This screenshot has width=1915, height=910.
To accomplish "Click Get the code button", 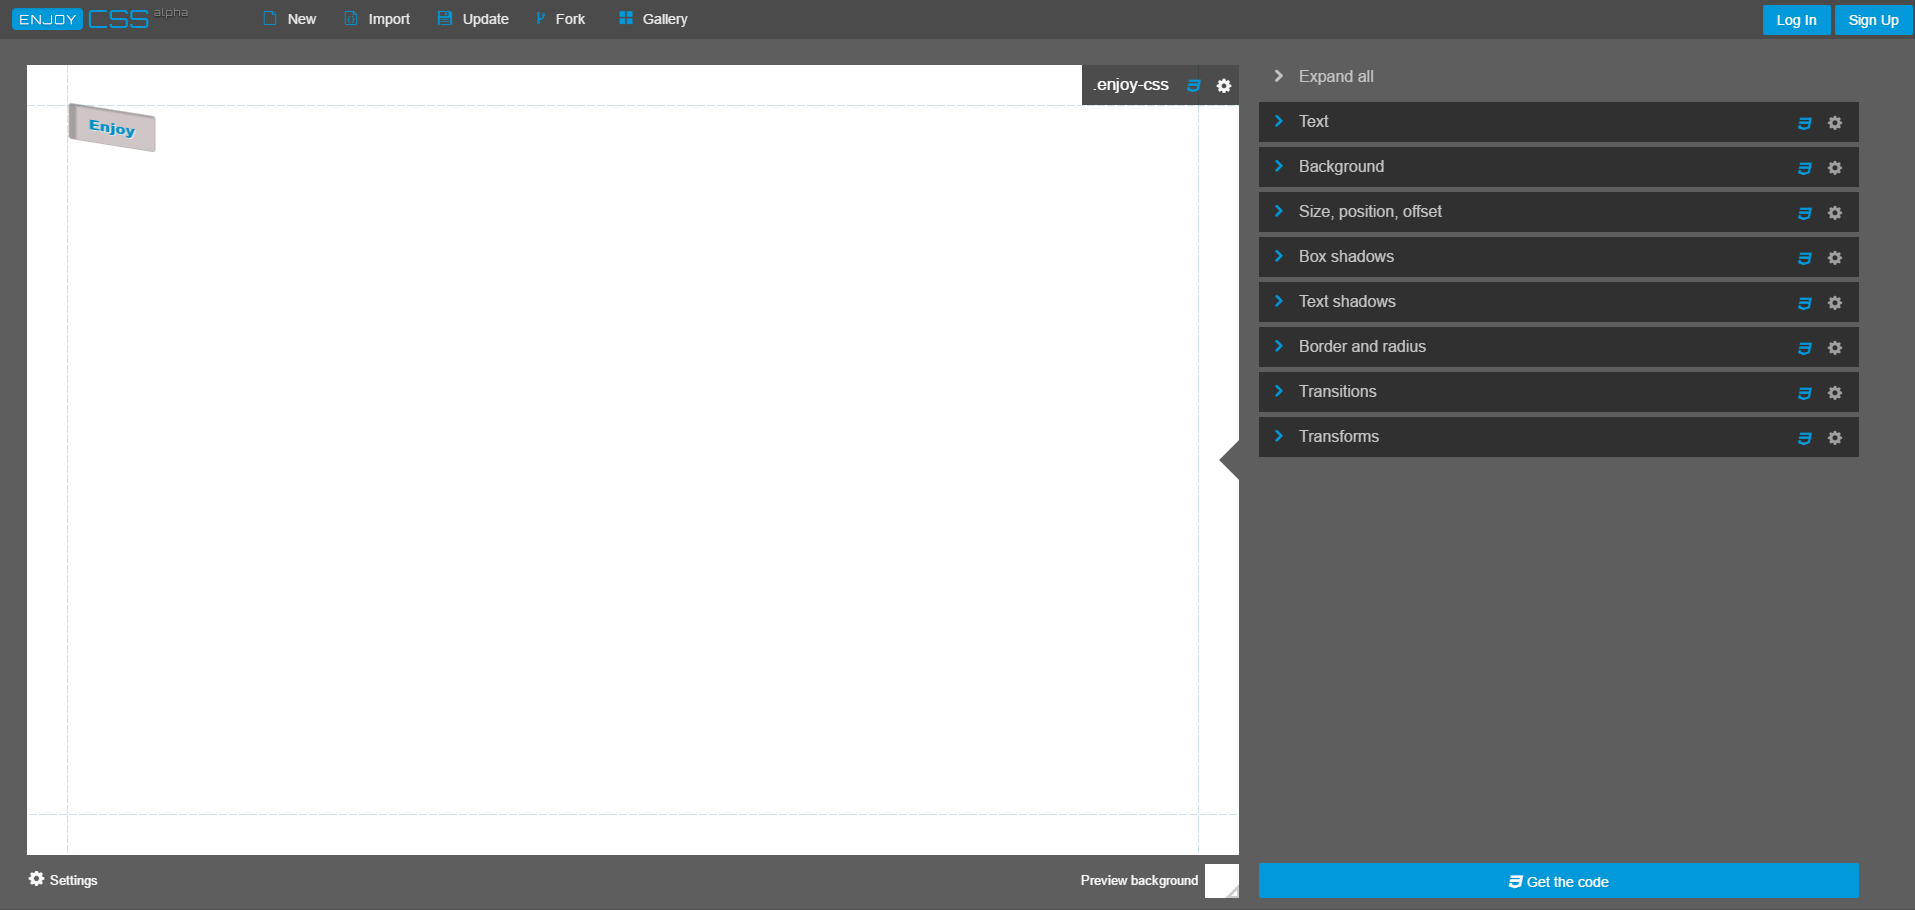I will 1559,881.
